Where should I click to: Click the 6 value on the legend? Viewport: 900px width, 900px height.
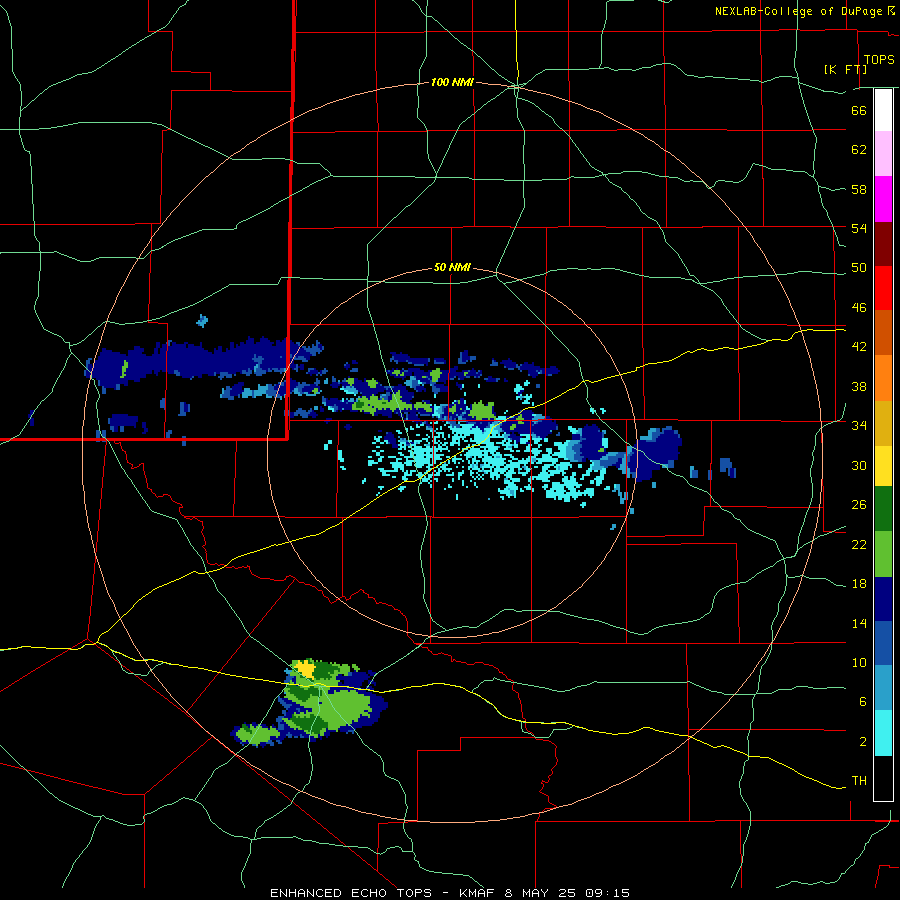[x=862, y=702]
